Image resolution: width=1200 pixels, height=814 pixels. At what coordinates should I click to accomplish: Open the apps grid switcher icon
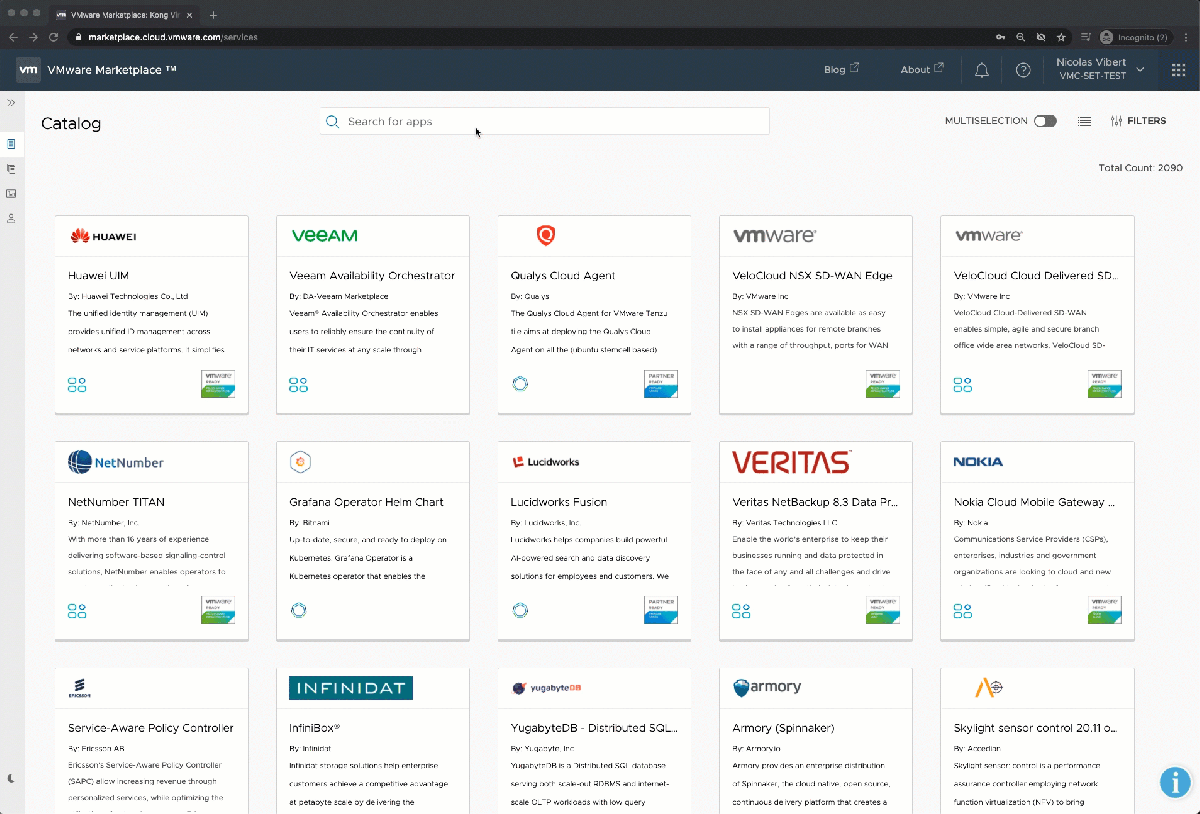[x=1178, y=70]
